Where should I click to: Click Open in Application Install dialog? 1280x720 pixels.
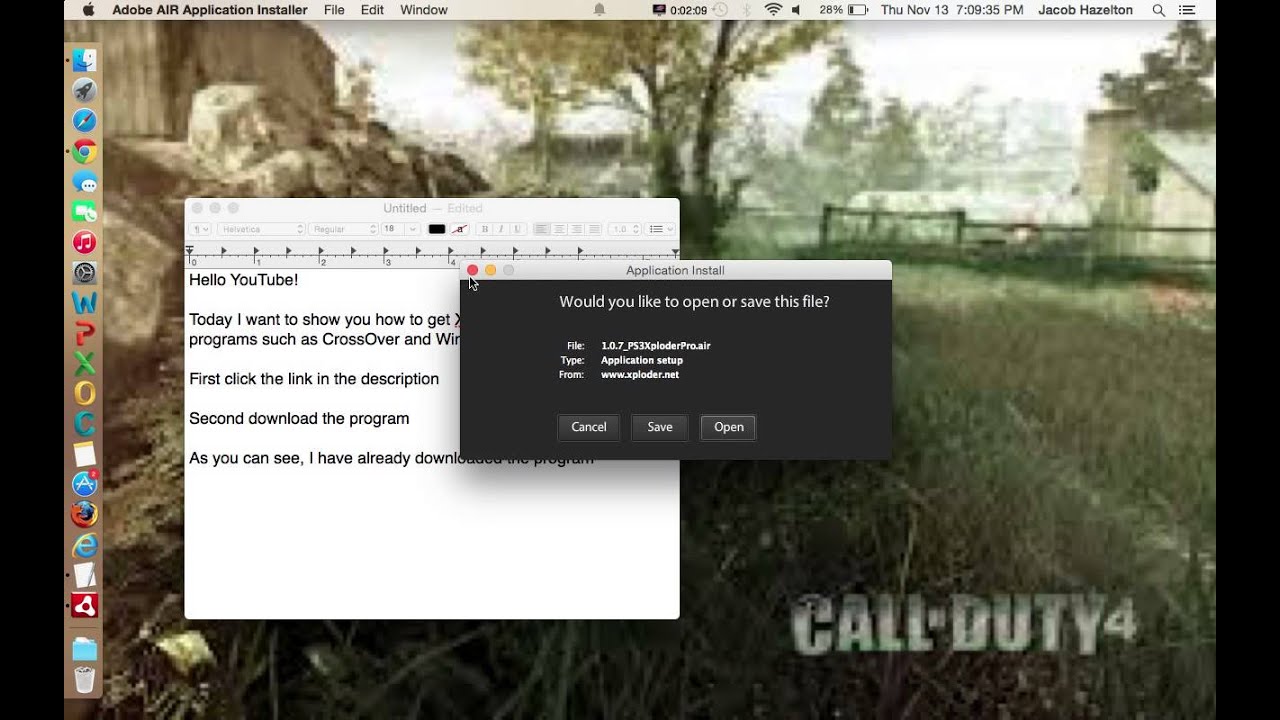tap(729, 427)
